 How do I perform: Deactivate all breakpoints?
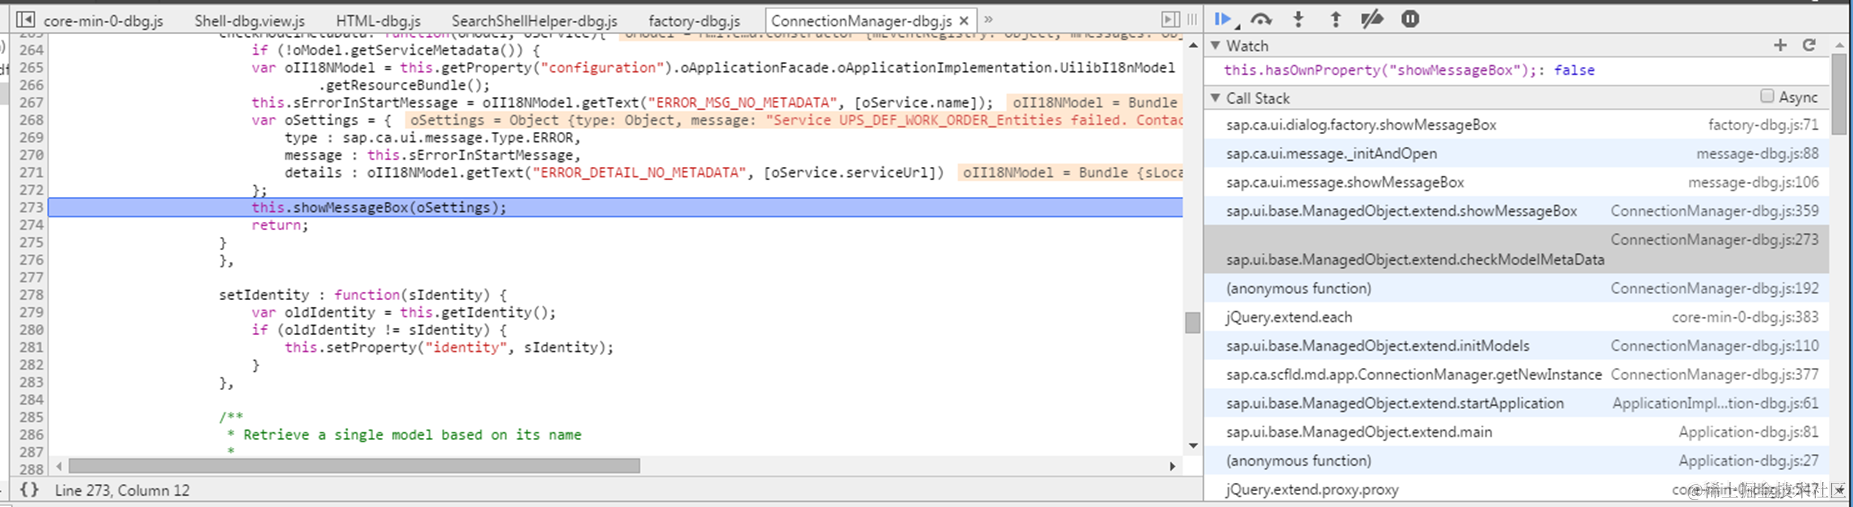pos(1372,18)
